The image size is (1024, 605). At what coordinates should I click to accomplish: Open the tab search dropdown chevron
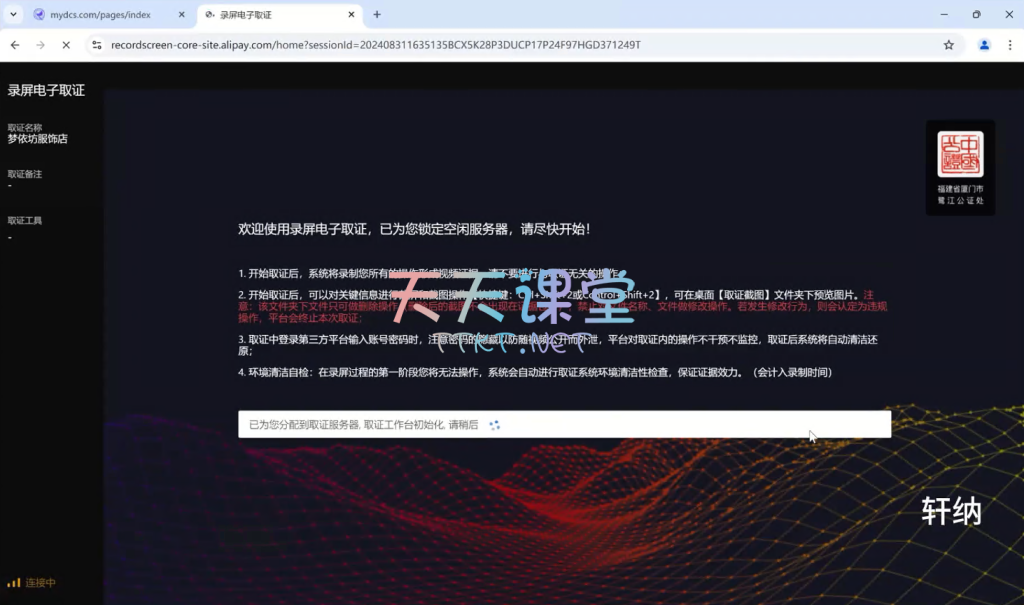tap(14, 15)
